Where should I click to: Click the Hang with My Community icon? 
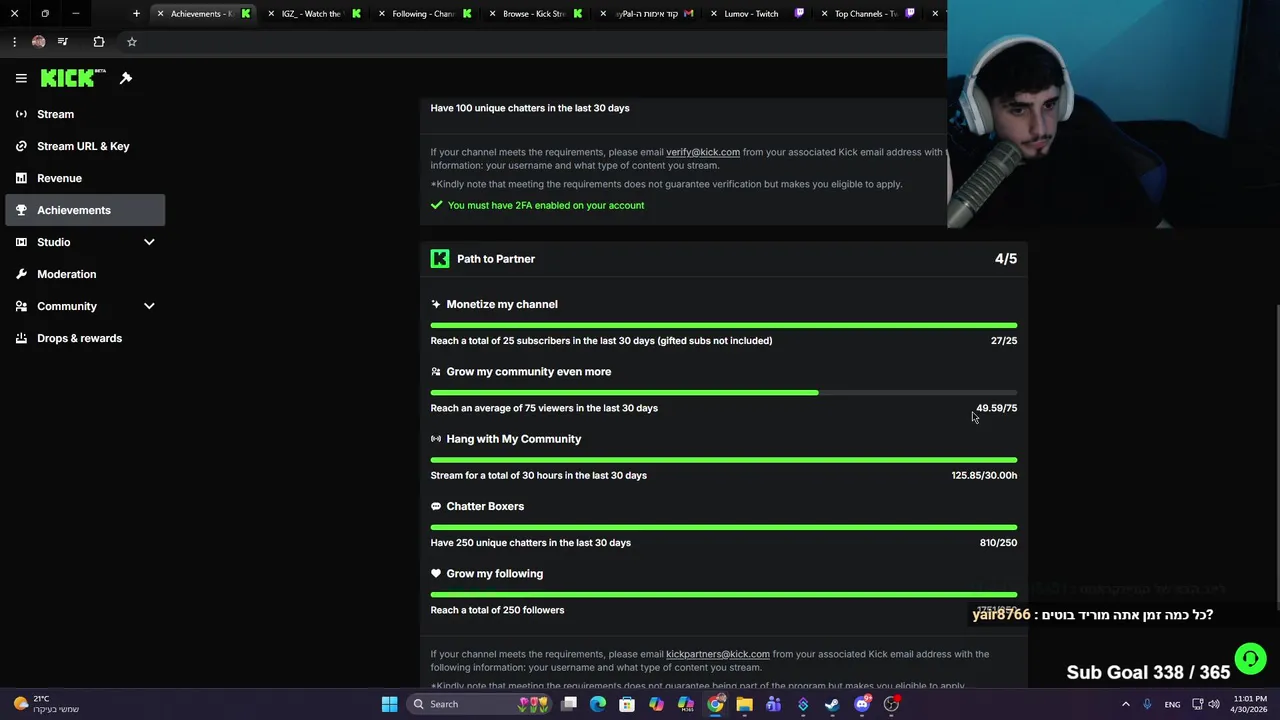tap(436, 439)
